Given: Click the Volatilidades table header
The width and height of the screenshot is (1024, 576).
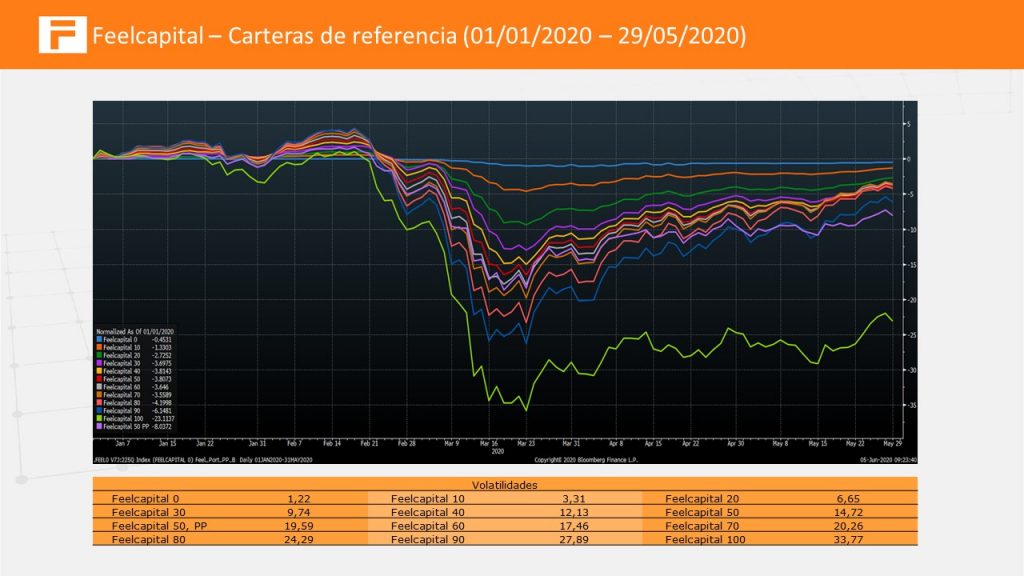Looking at the screenshot, I should (x=505, y=485).
